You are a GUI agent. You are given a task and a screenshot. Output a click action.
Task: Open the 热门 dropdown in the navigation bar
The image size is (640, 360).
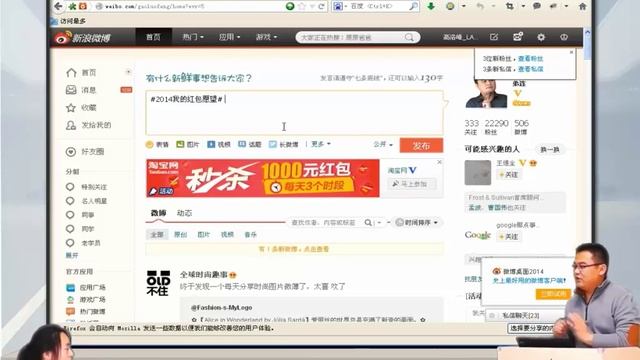click(193, 37)
